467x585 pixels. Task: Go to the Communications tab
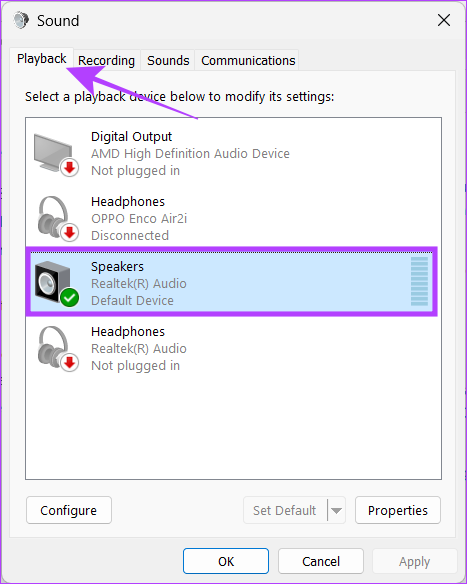pos(248,60)
